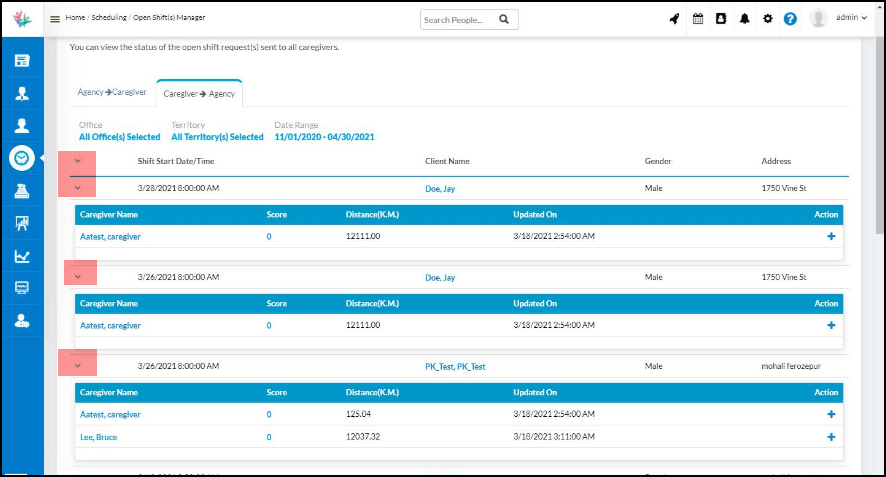Screen dimensions: 886x477
Task: Open the All Territory(s) Selected filter
Action: coord(217,137)
